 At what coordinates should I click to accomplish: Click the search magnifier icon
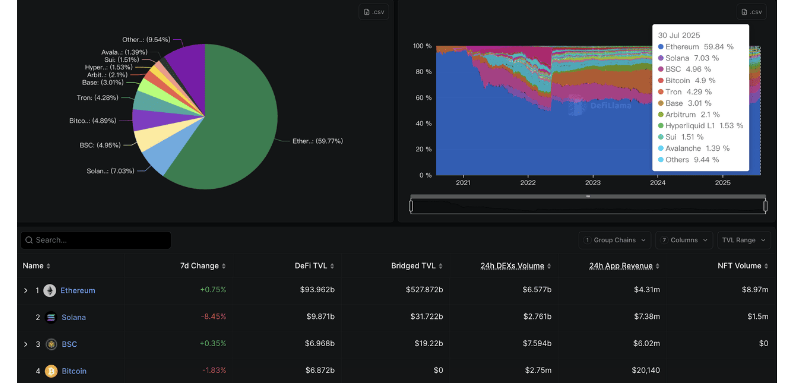pos(29,240)
